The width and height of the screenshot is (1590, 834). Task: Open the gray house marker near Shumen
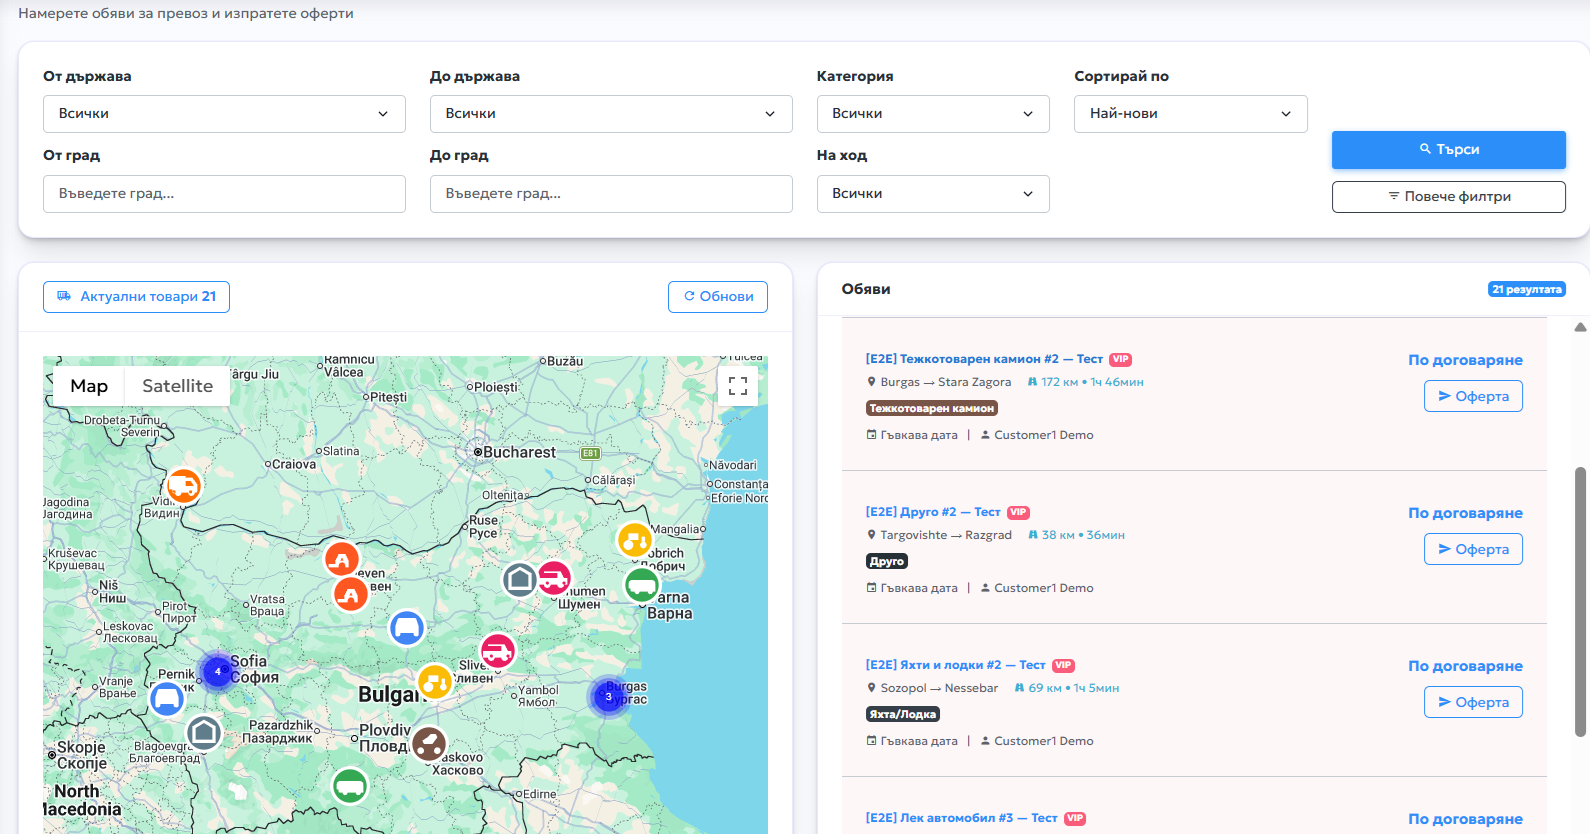520,579
